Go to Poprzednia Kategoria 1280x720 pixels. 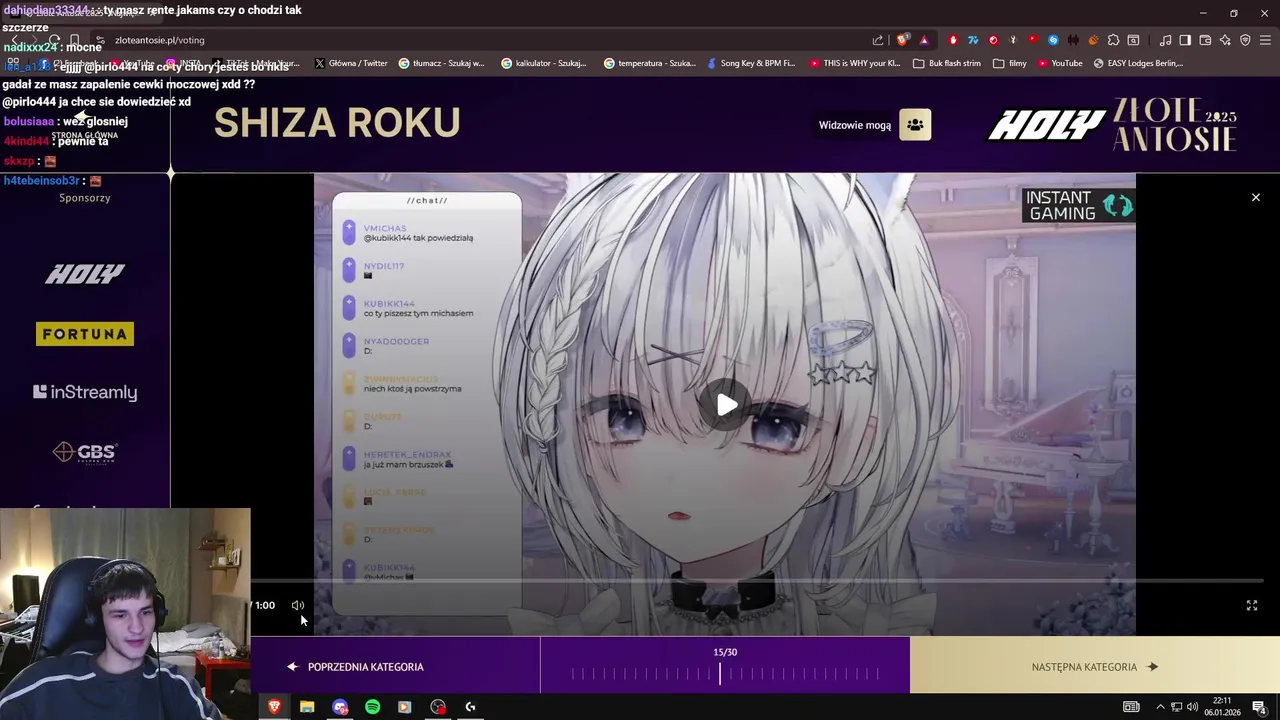[x=355, y=667]
